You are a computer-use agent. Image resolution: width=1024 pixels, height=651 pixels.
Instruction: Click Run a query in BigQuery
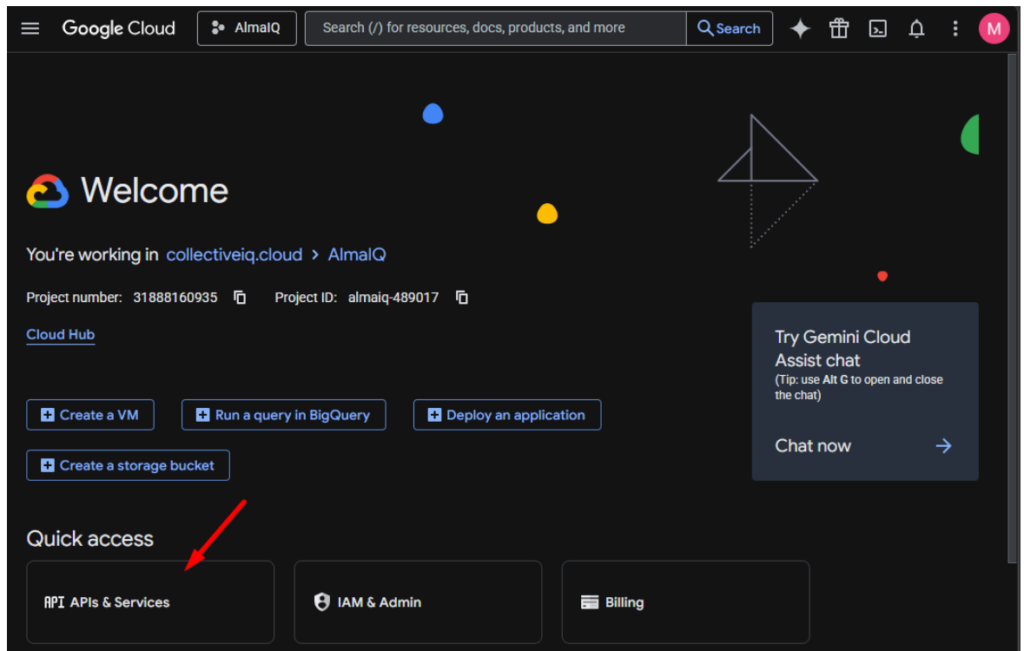[283, 415]
